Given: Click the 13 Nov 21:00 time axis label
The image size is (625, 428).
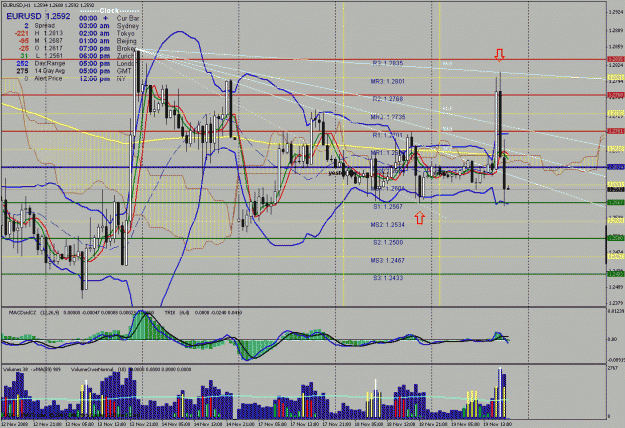Looking at the screenshot, I should coord(145,424).
